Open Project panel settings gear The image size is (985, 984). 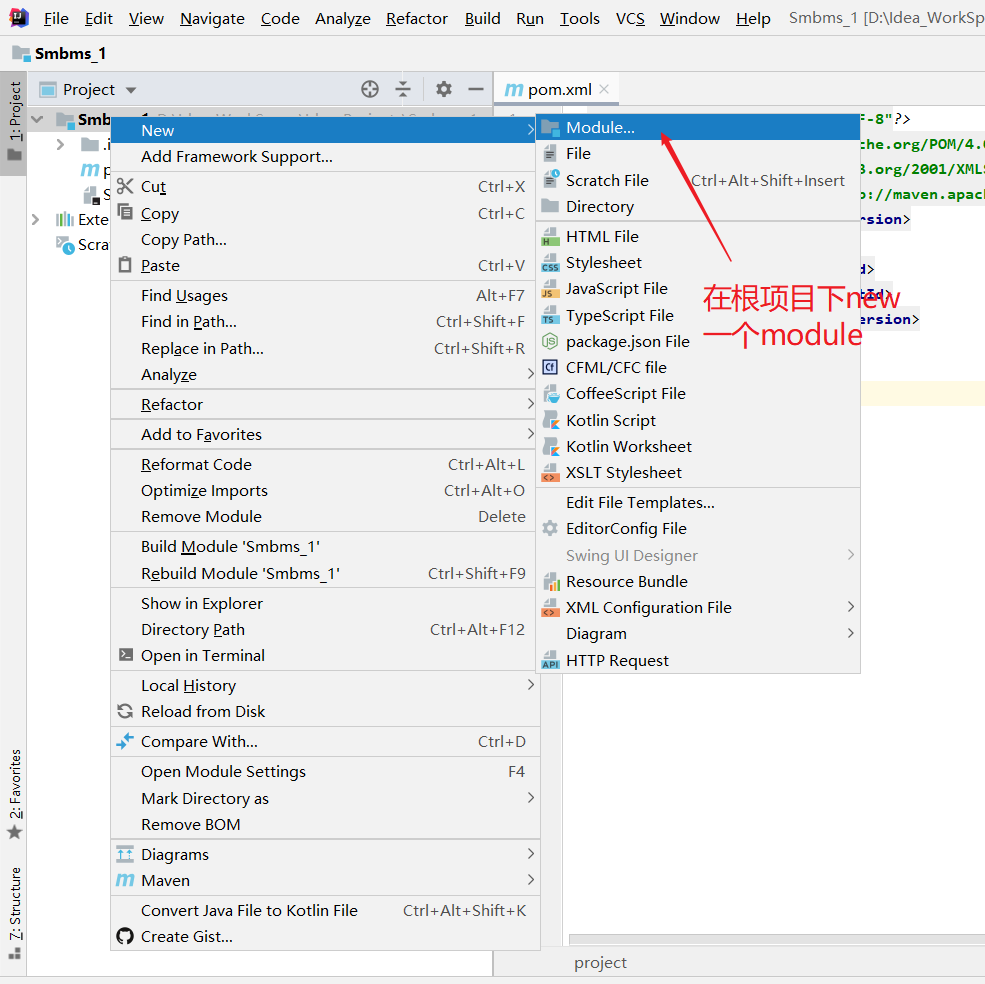click(444, 89)
